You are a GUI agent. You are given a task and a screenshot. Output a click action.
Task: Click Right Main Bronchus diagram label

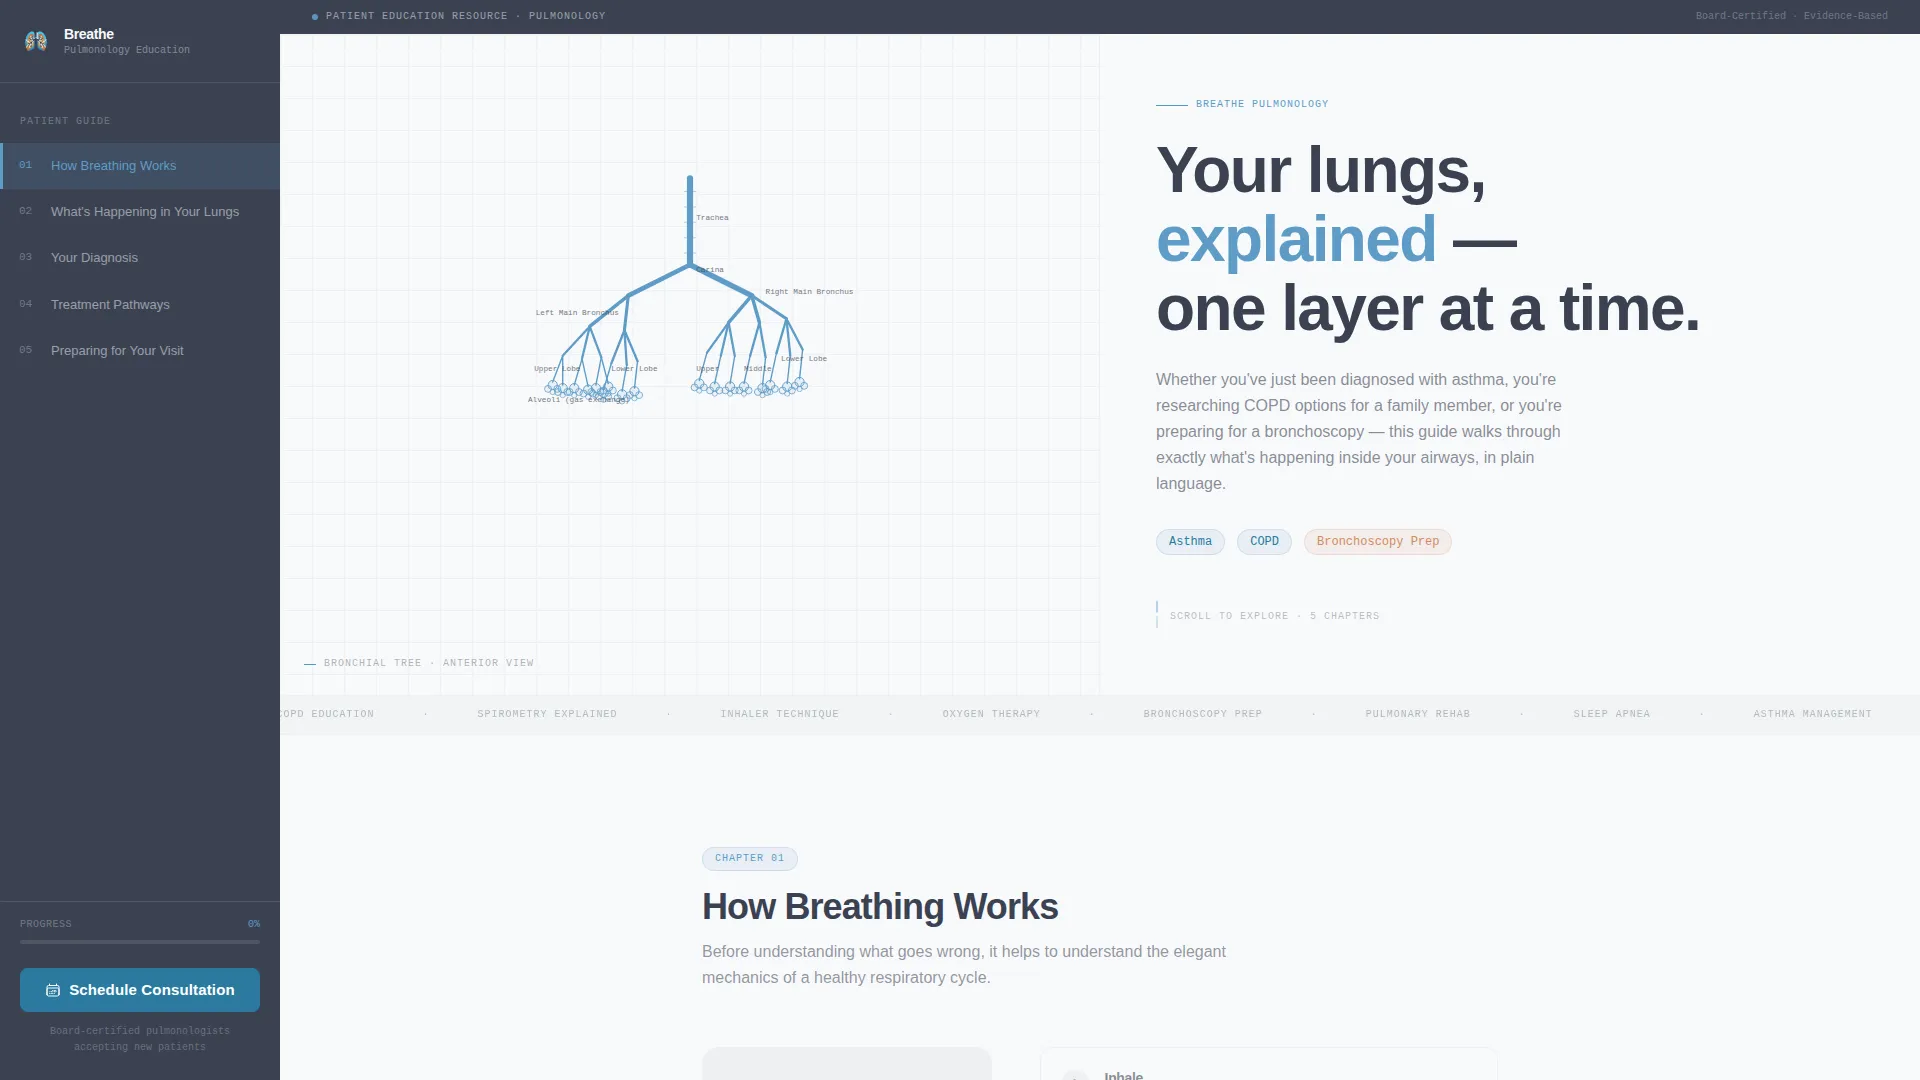coord(809,292)
